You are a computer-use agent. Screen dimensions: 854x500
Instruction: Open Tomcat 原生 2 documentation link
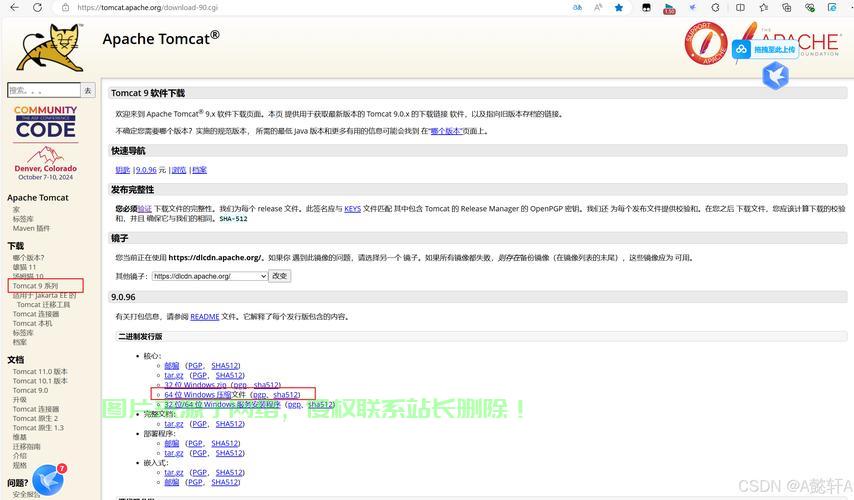pos(35,418)
